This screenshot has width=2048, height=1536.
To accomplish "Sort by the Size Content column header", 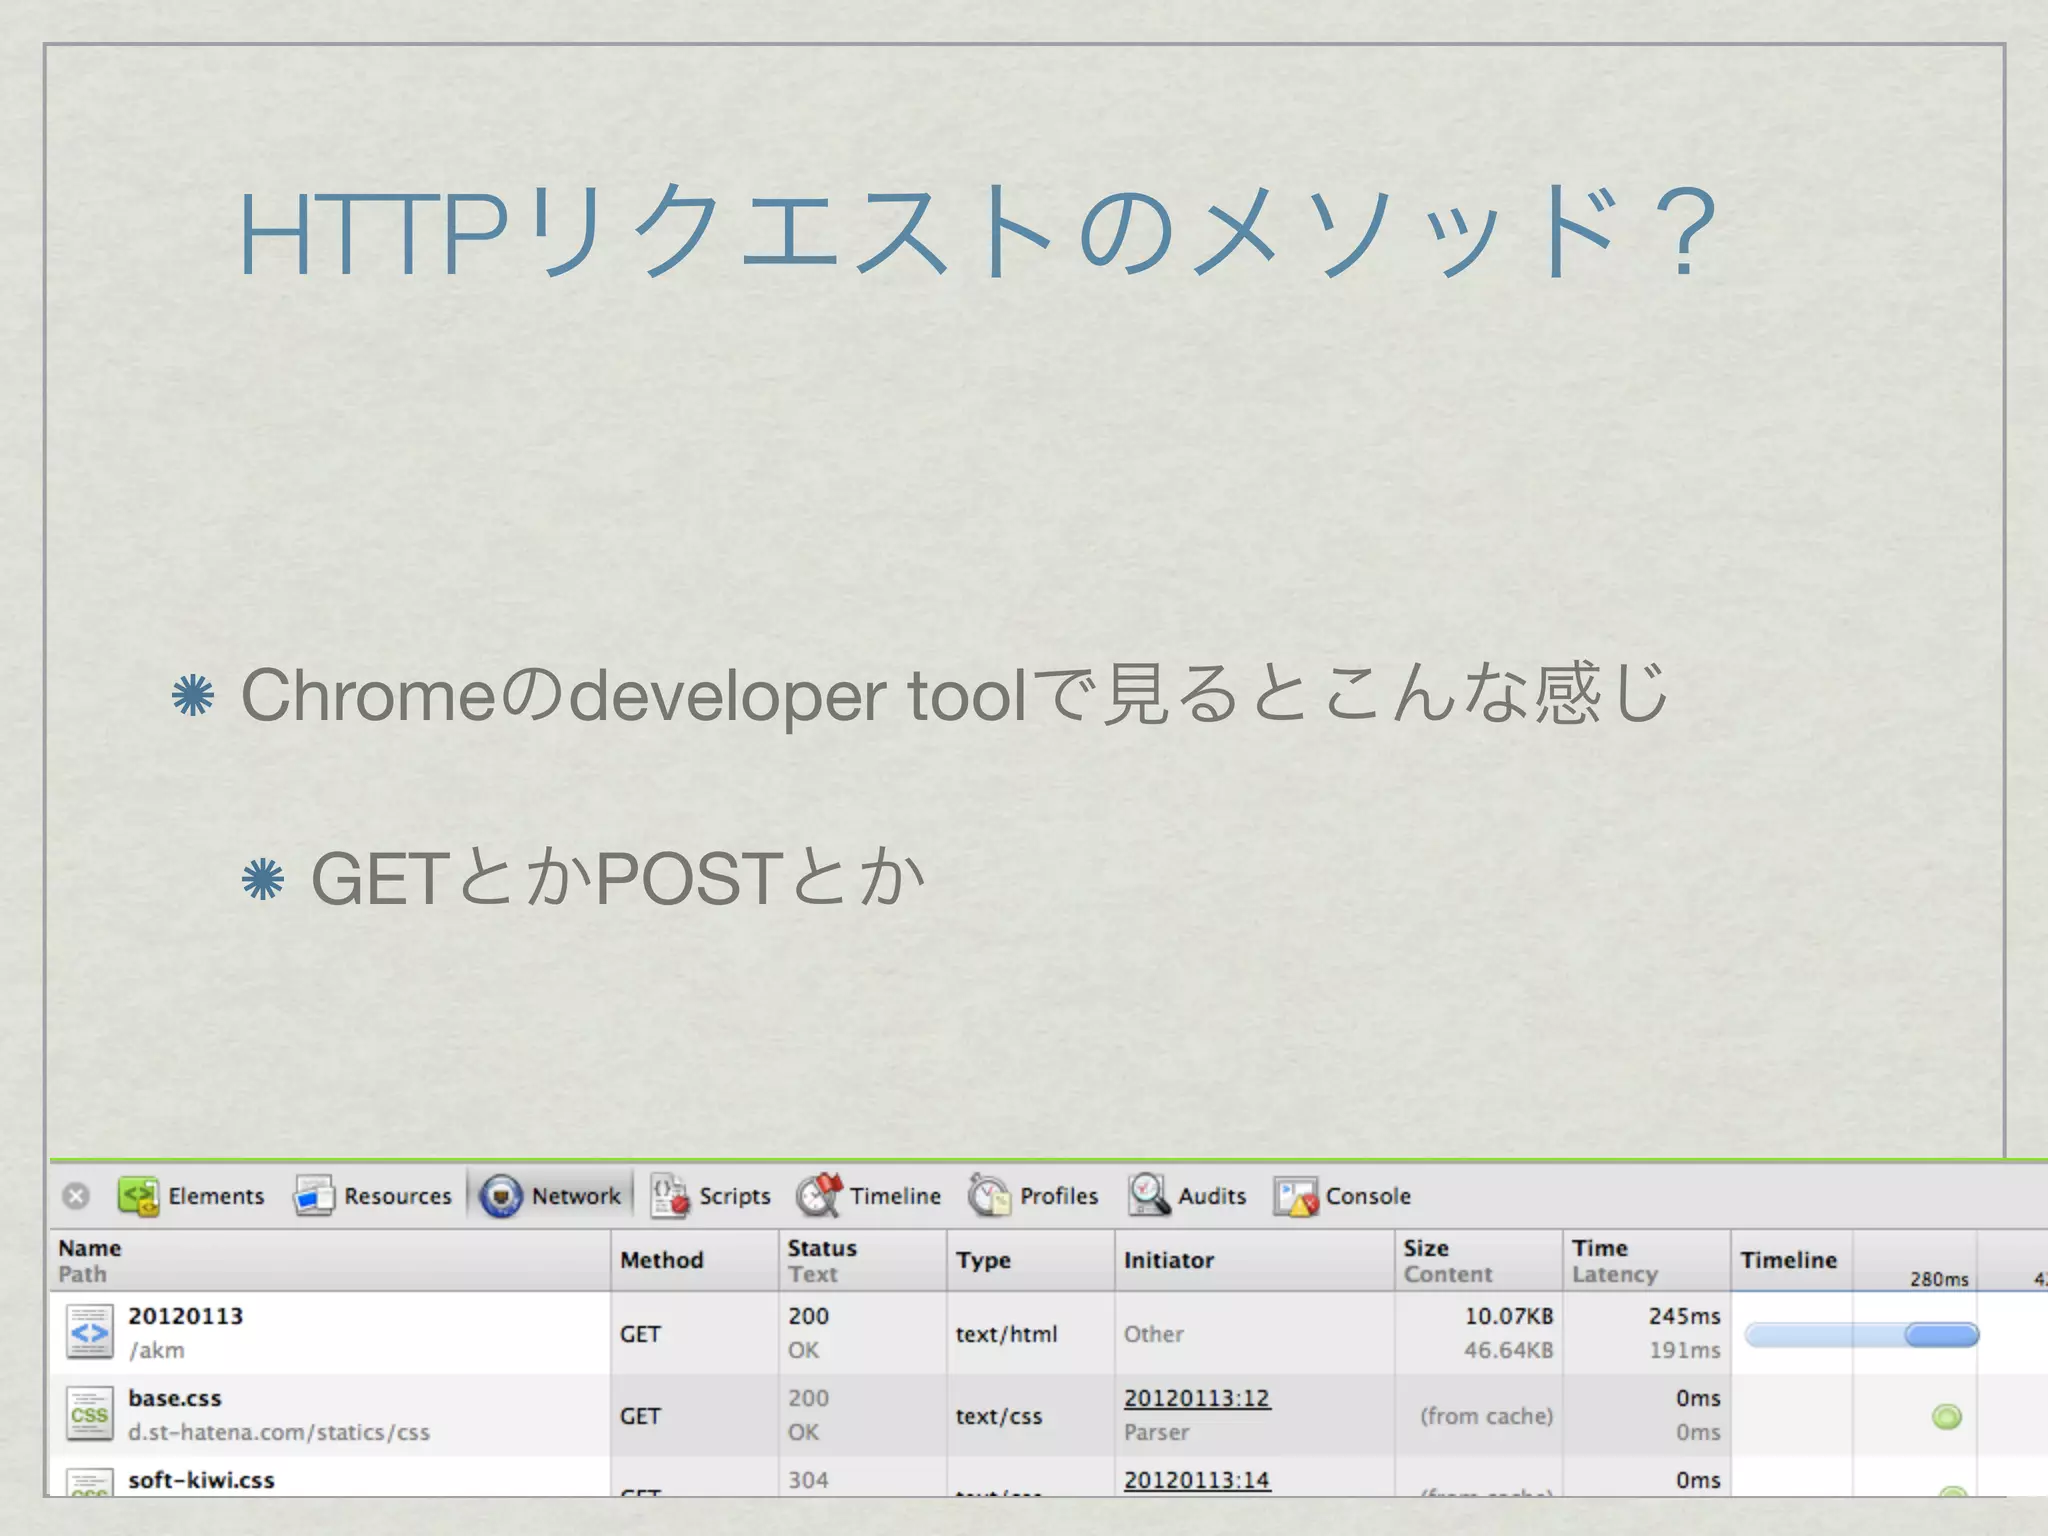I will click(1479, 1260).
